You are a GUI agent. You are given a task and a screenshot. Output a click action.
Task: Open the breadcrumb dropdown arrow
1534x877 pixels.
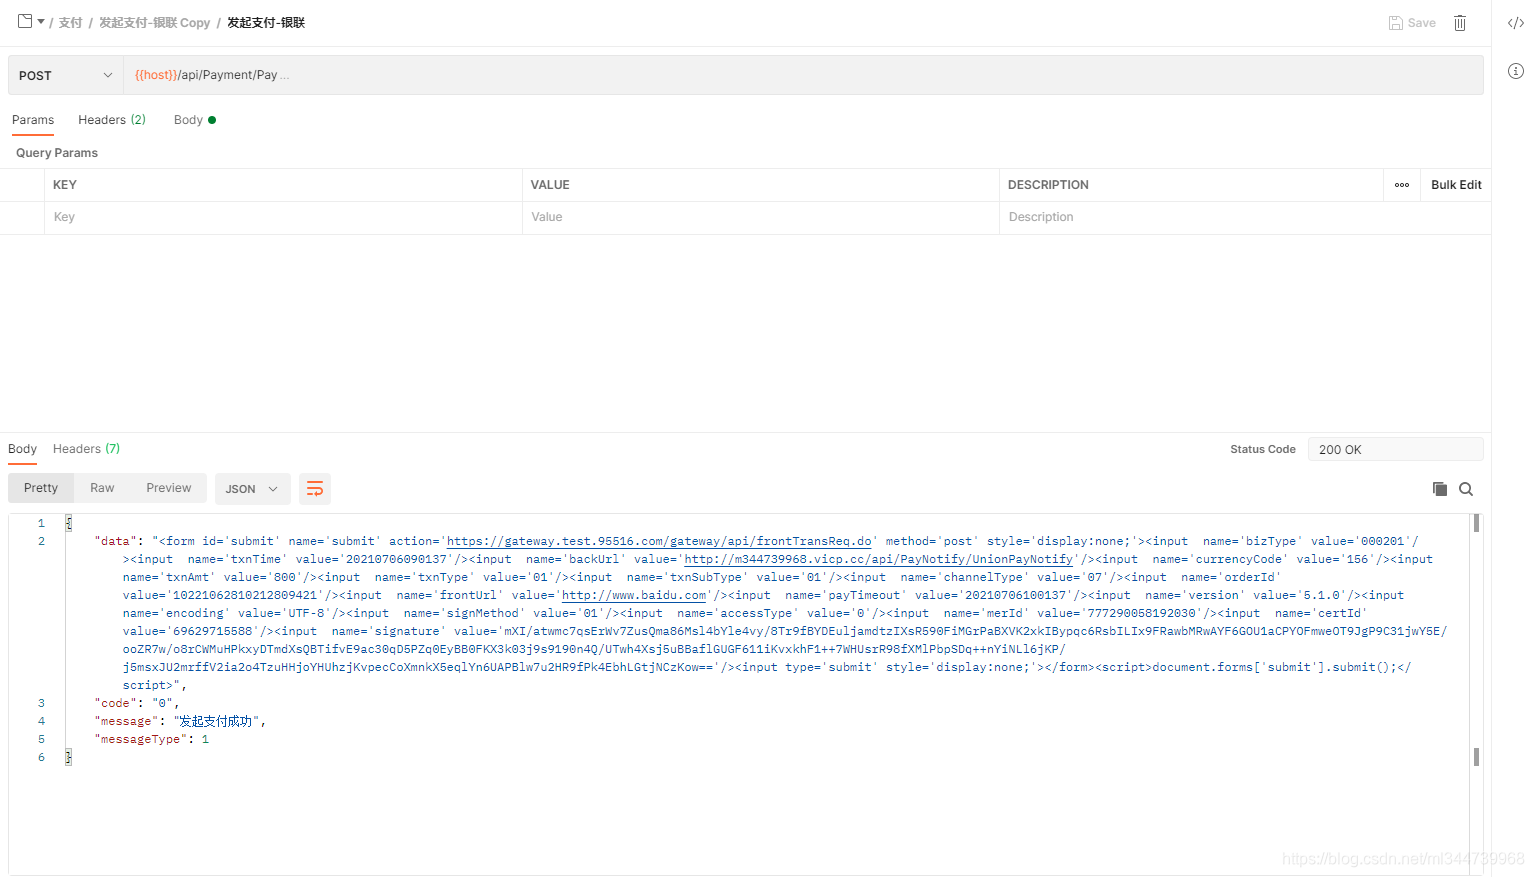point(41,21)
